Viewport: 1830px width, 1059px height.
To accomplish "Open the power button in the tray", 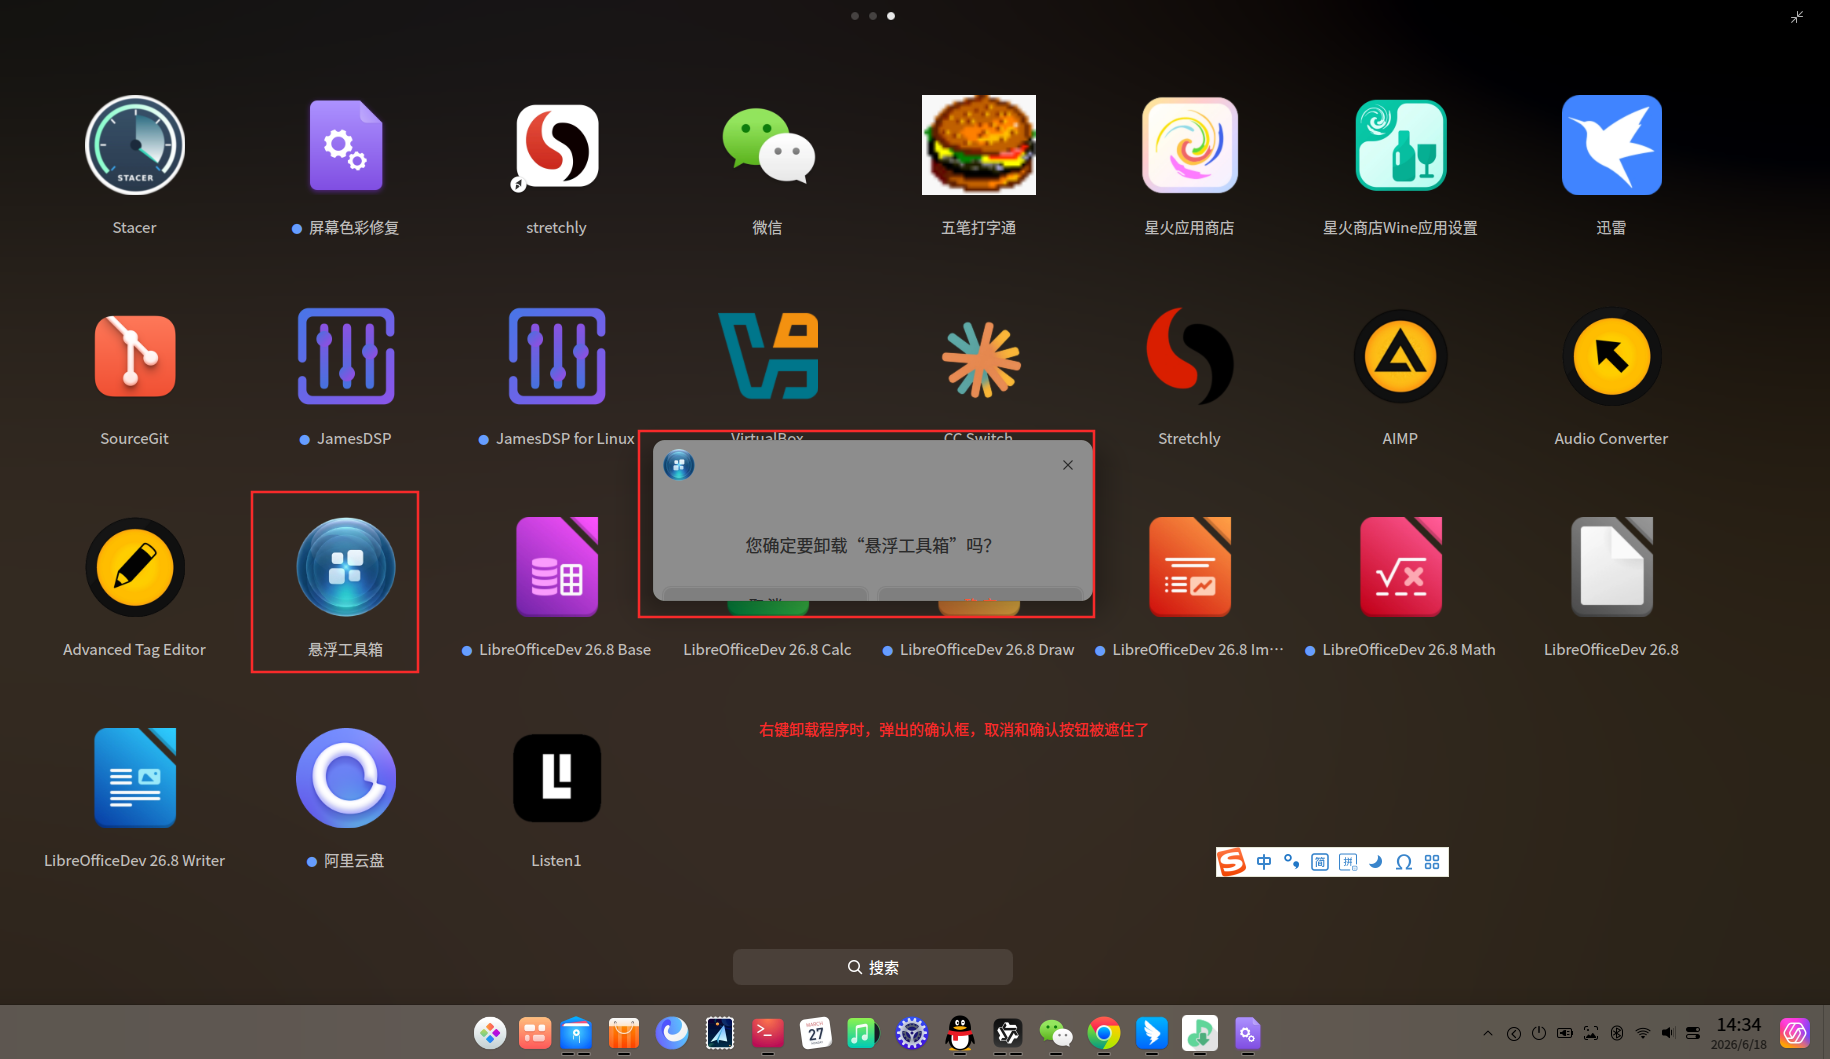I will (1539, 1033).
